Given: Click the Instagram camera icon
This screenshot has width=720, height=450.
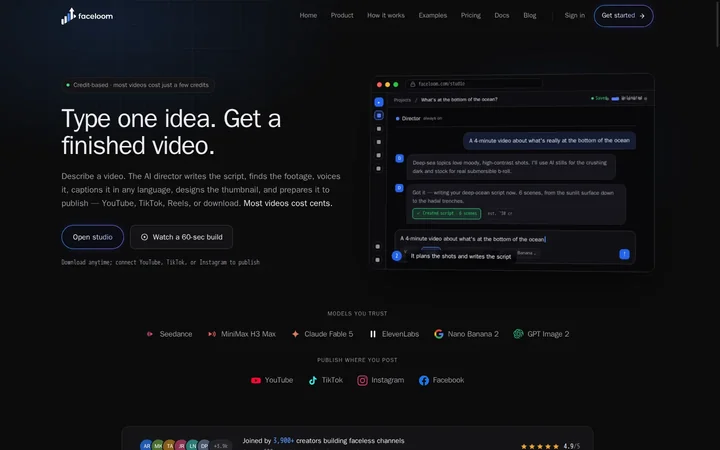Looking at the screenshot, I should point(362,380).
